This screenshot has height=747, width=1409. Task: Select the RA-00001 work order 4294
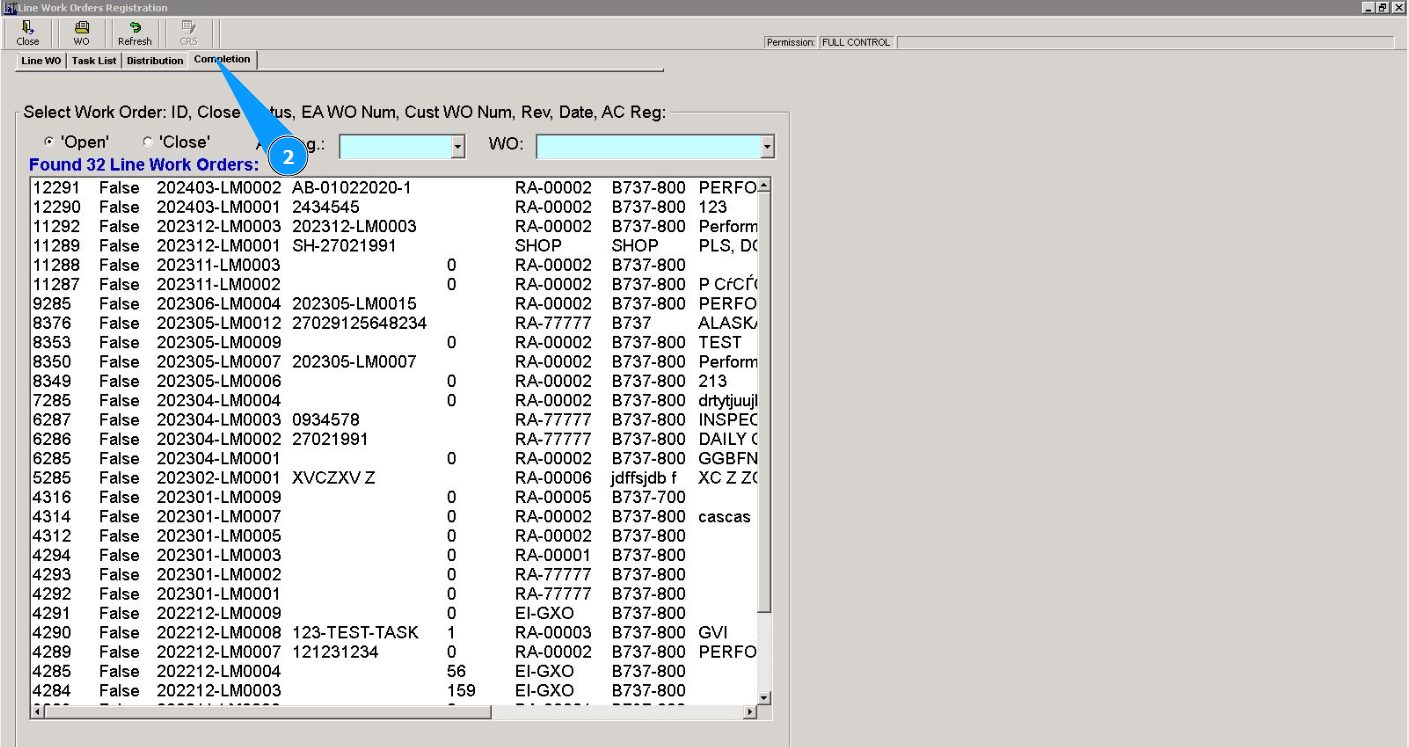[394, 555]
